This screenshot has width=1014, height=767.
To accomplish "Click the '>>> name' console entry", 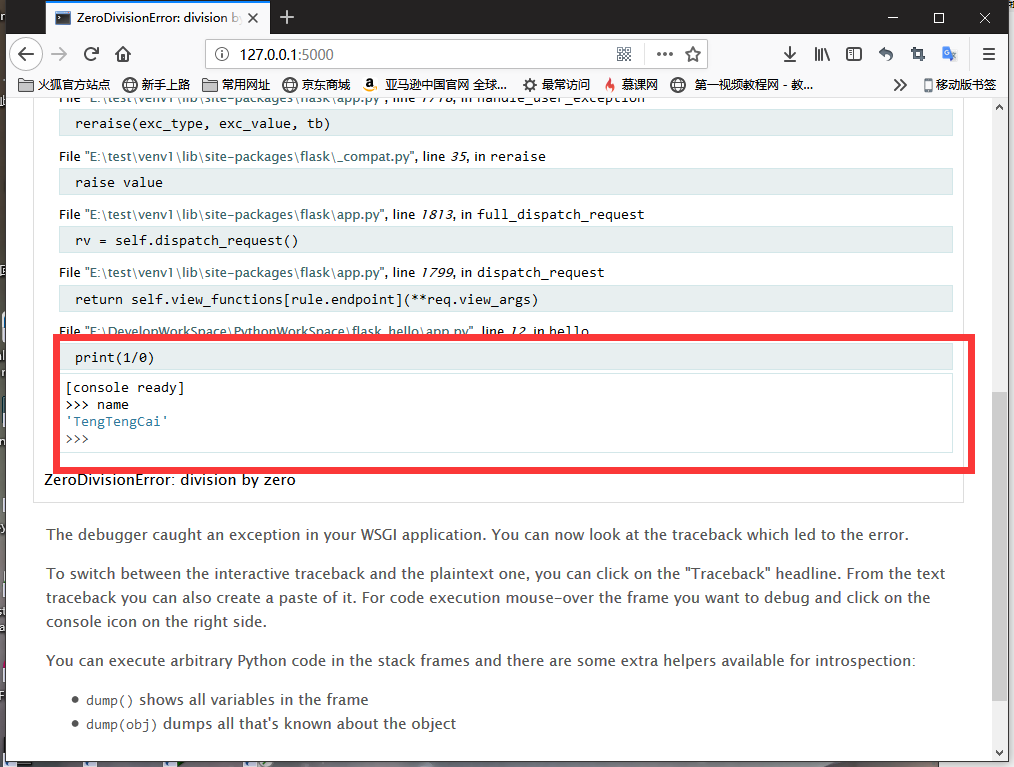I will click(97, 405).
